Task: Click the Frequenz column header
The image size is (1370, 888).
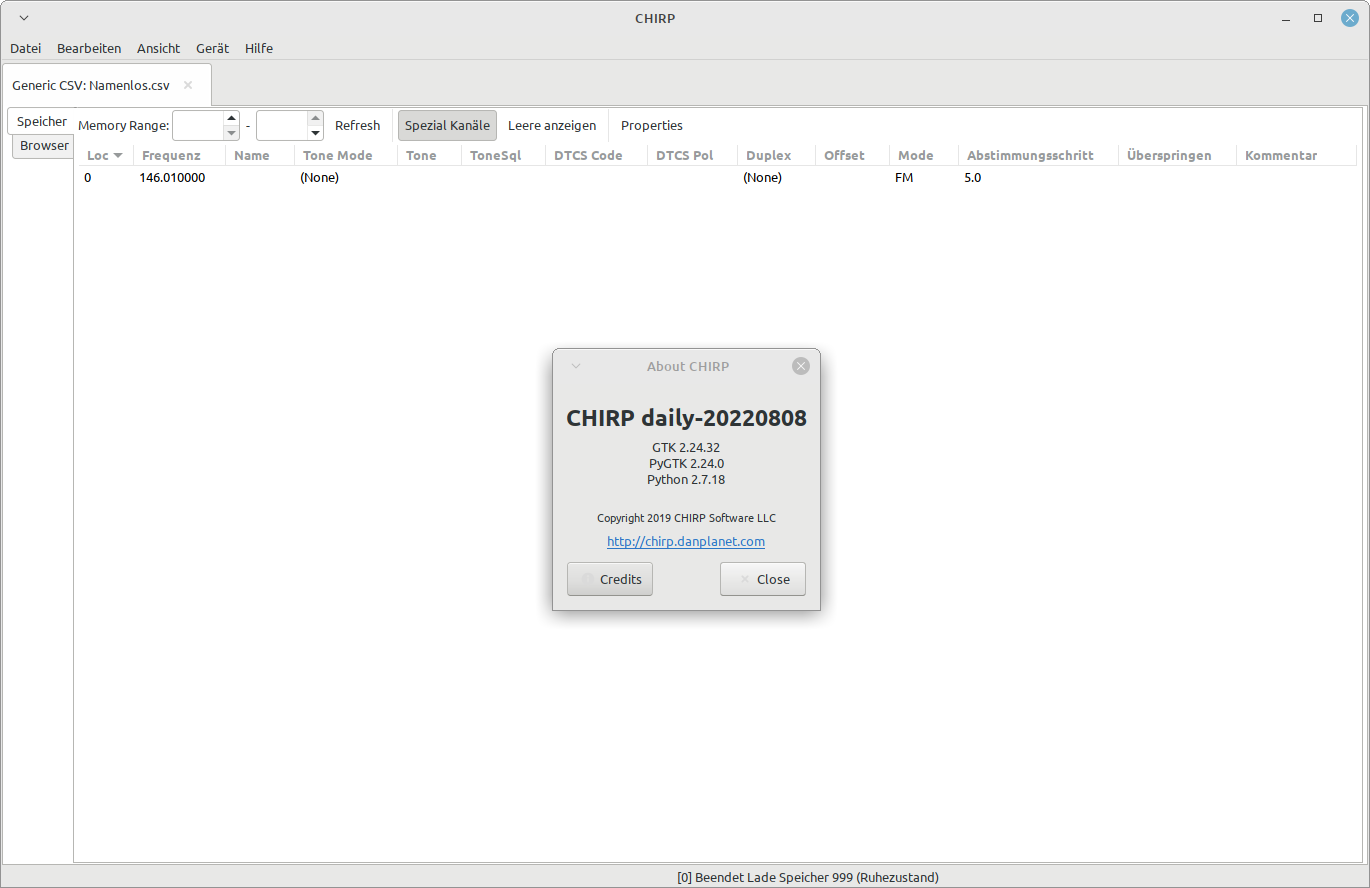Action: tap(180, 155)
